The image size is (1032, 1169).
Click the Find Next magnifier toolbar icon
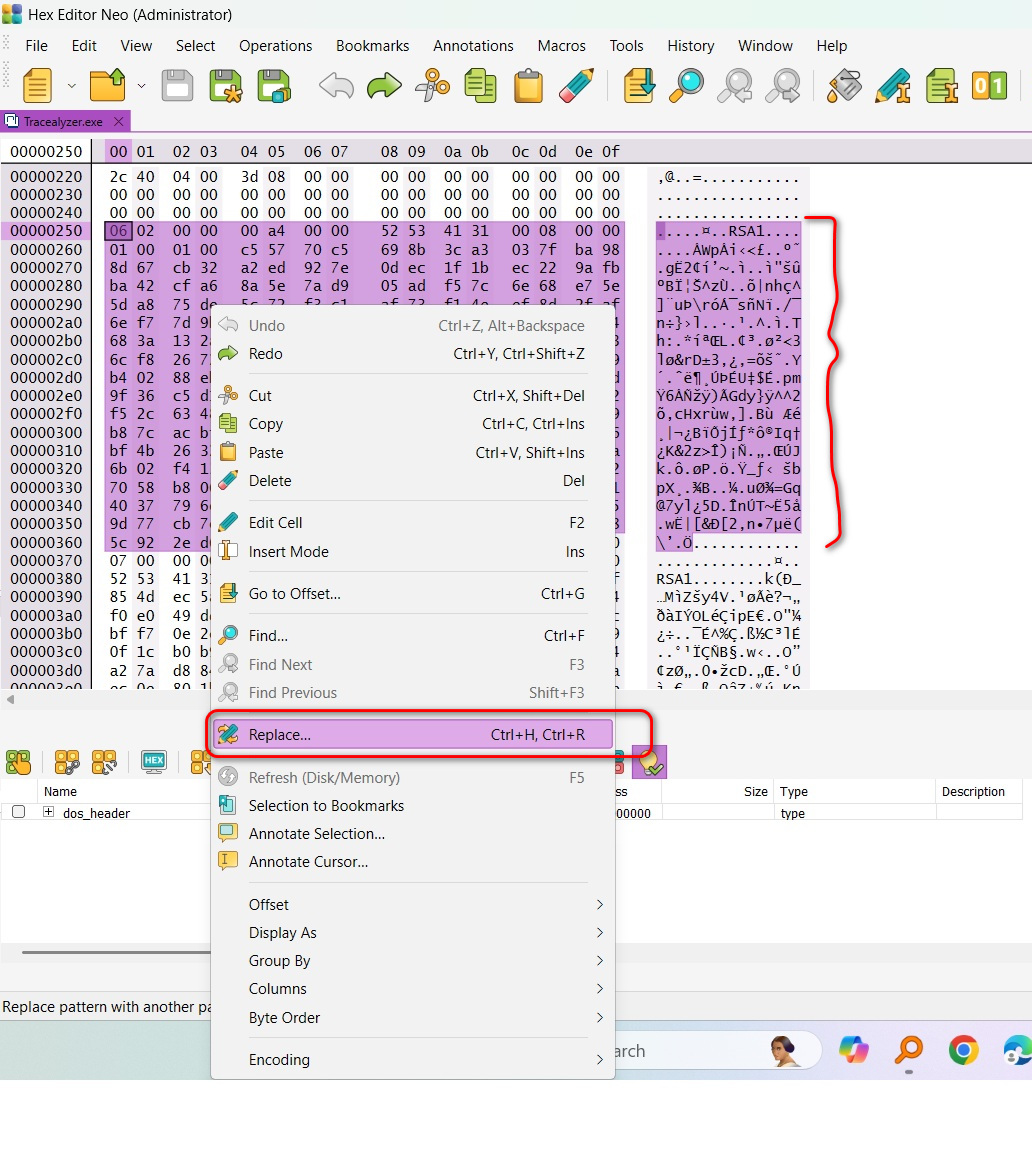click(783, 86)
